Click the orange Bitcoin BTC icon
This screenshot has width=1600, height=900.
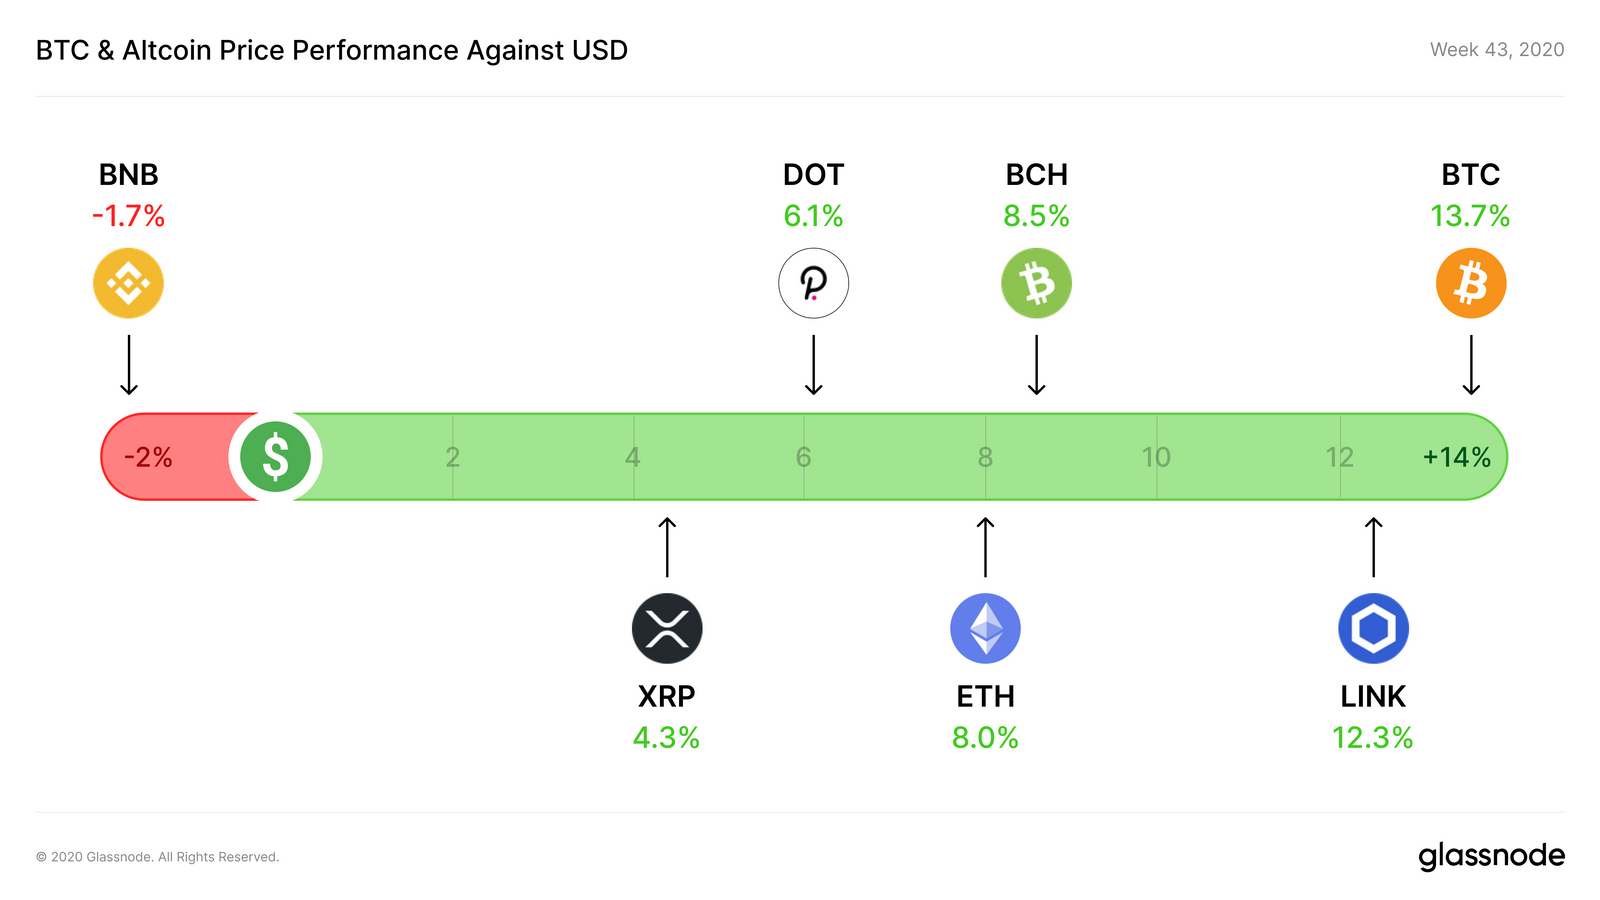click(1470, 283)
